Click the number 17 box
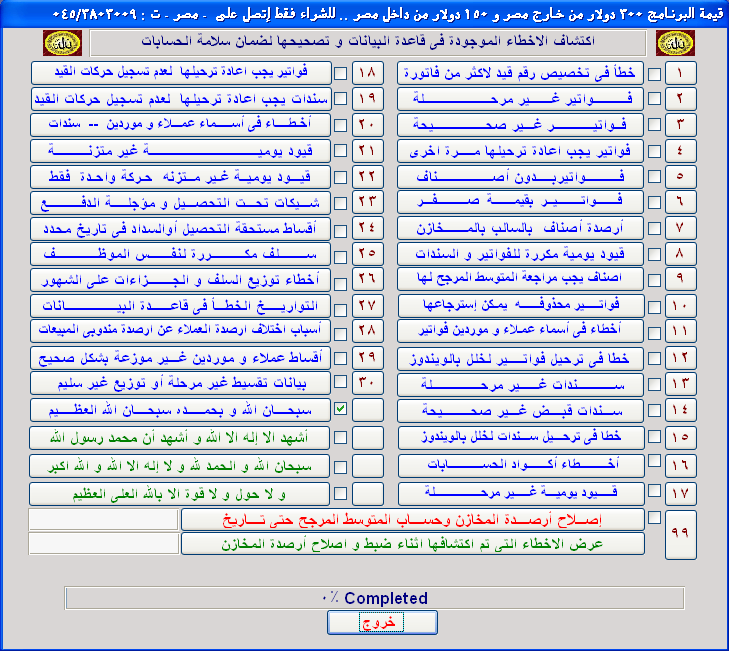This screenshot has height=651, width=729. [680, 493]
